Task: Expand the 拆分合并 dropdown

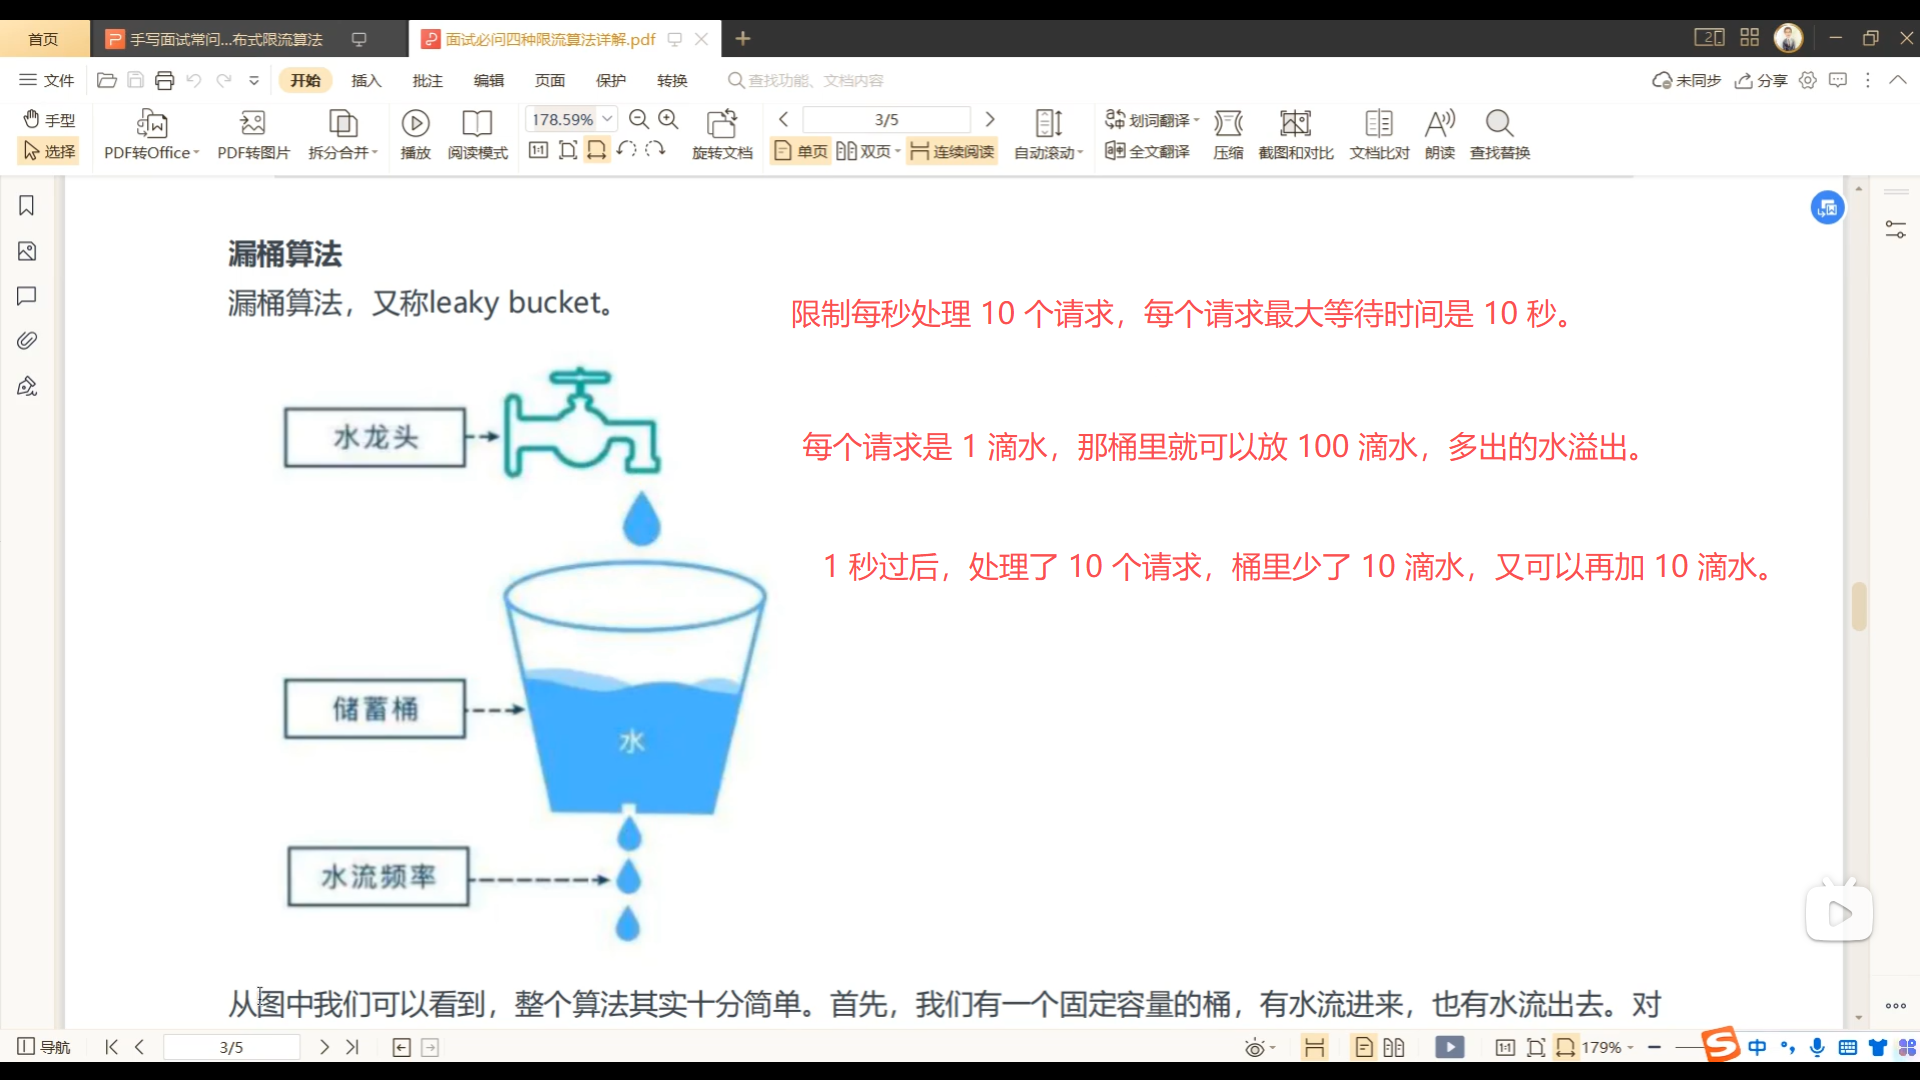Action: [x=375, y=152]
